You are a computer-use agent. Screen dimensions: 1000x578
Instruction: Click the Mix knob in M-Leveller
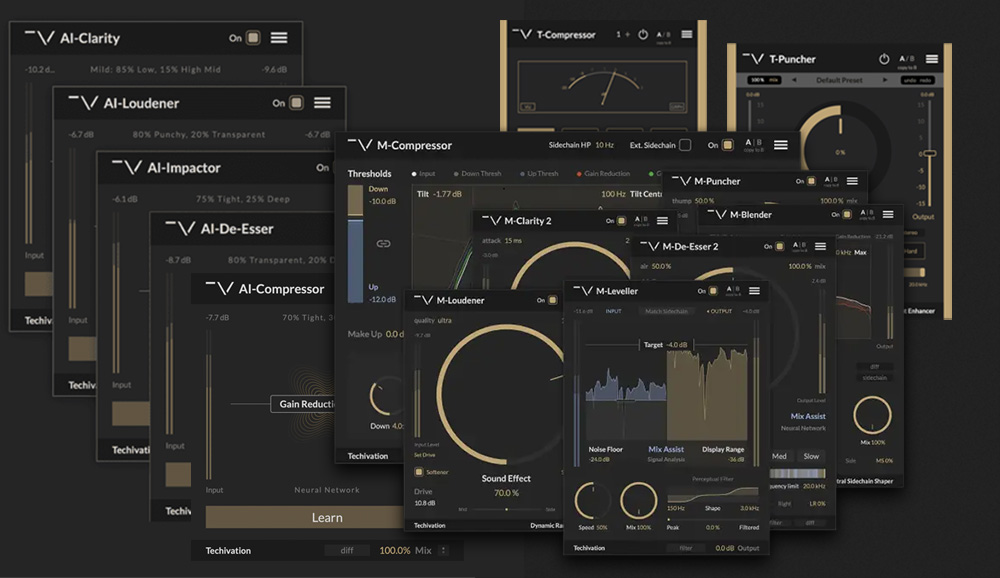639,501
